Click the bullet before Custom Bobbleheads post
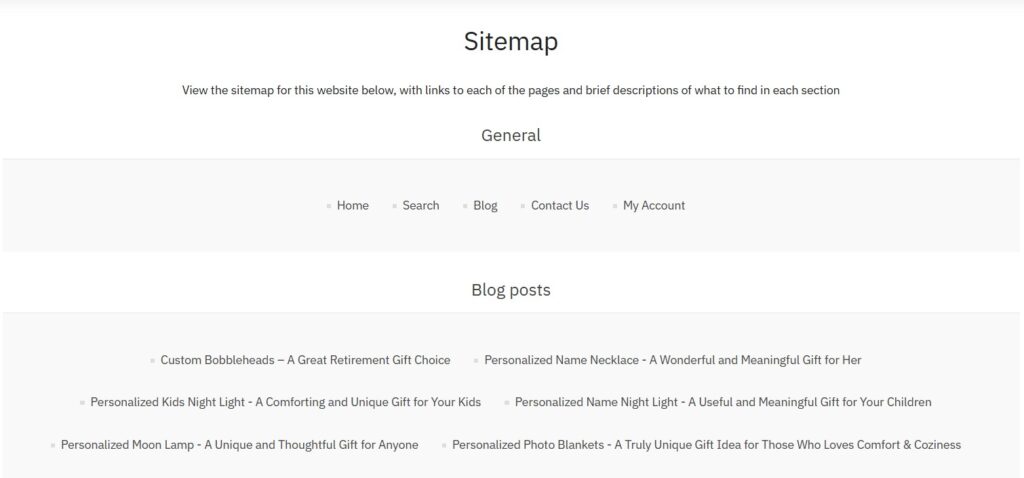1024x478 pixels. point(152,361)
